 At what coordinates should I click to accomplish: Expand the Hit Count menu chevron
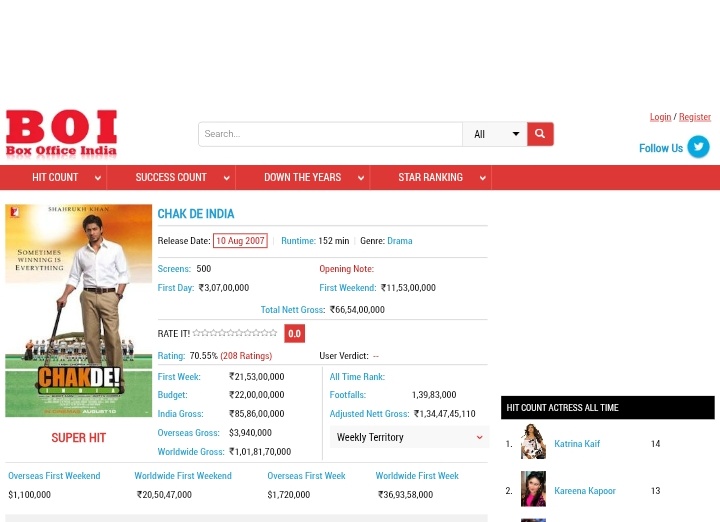(x=97, y=178)
